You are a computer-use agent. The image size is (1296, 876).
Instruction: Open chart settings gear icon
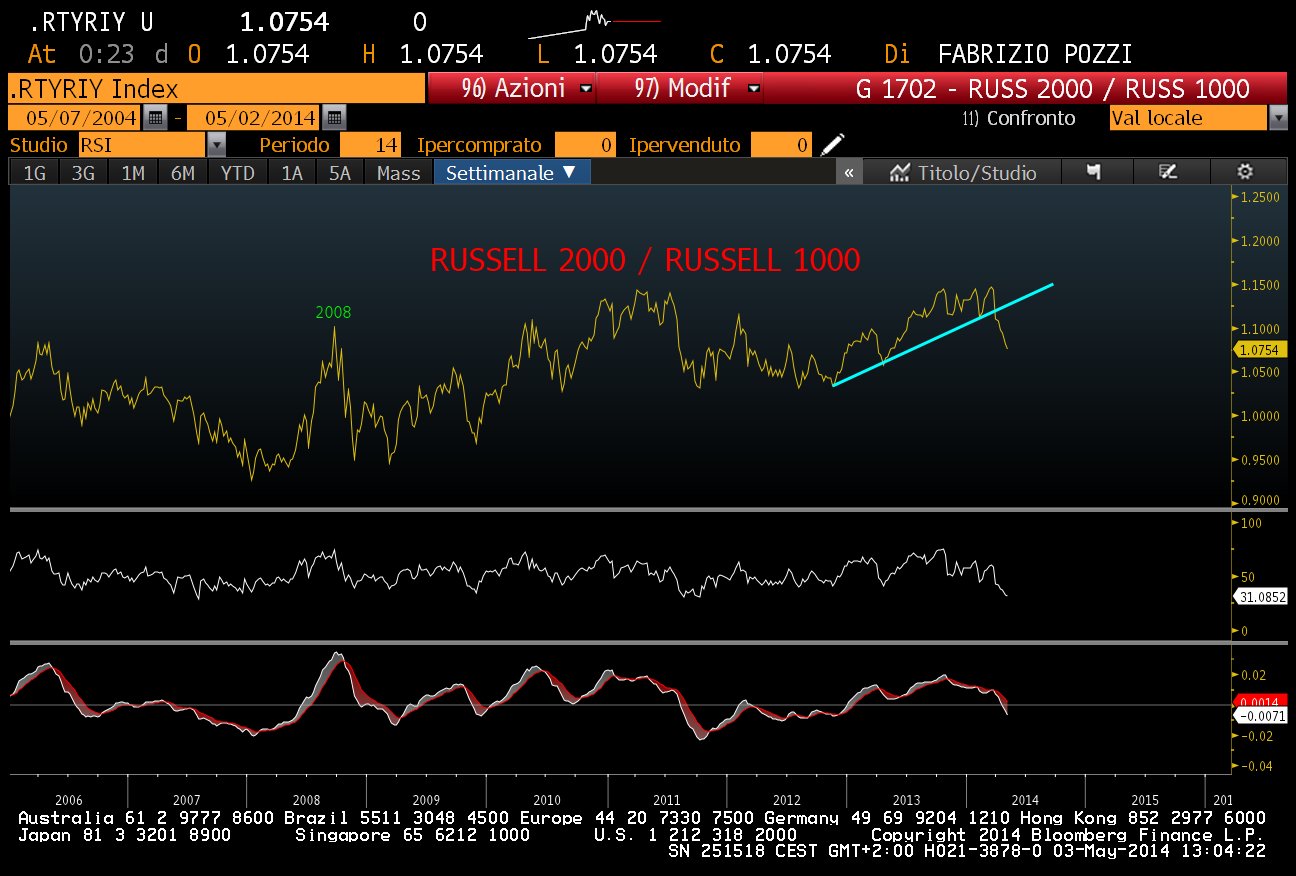[1245, 172]
